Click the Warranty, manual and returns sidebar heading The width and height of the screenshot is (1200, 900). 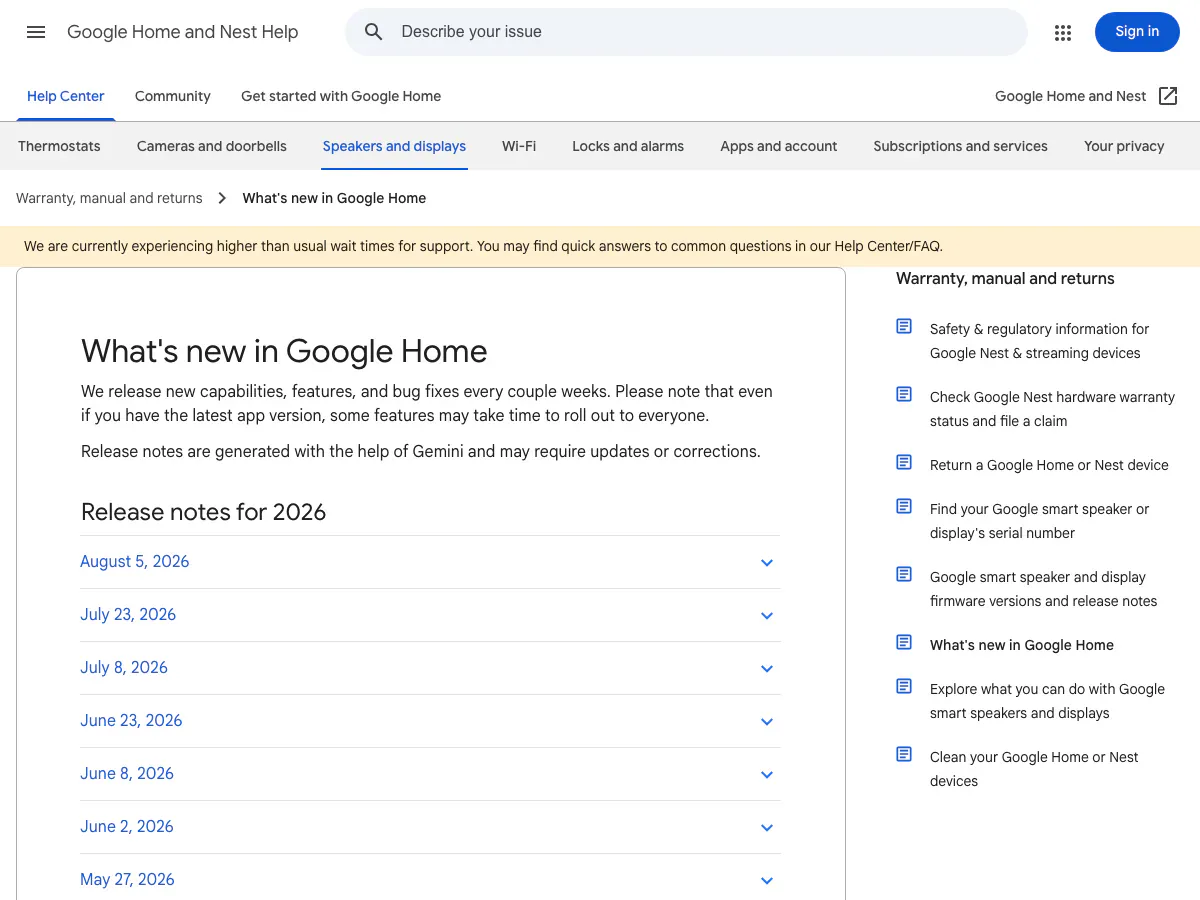[1005, 279]
